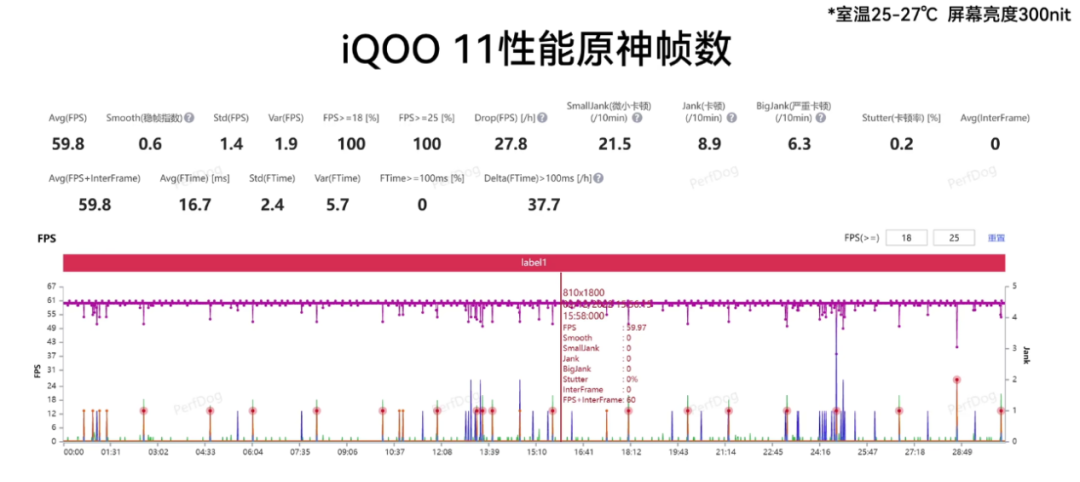The width and height of the screenshot is (1080, 482).
Task: Open help icon beside Drop(FPS) [/h]
Action: tap(543, 118)
